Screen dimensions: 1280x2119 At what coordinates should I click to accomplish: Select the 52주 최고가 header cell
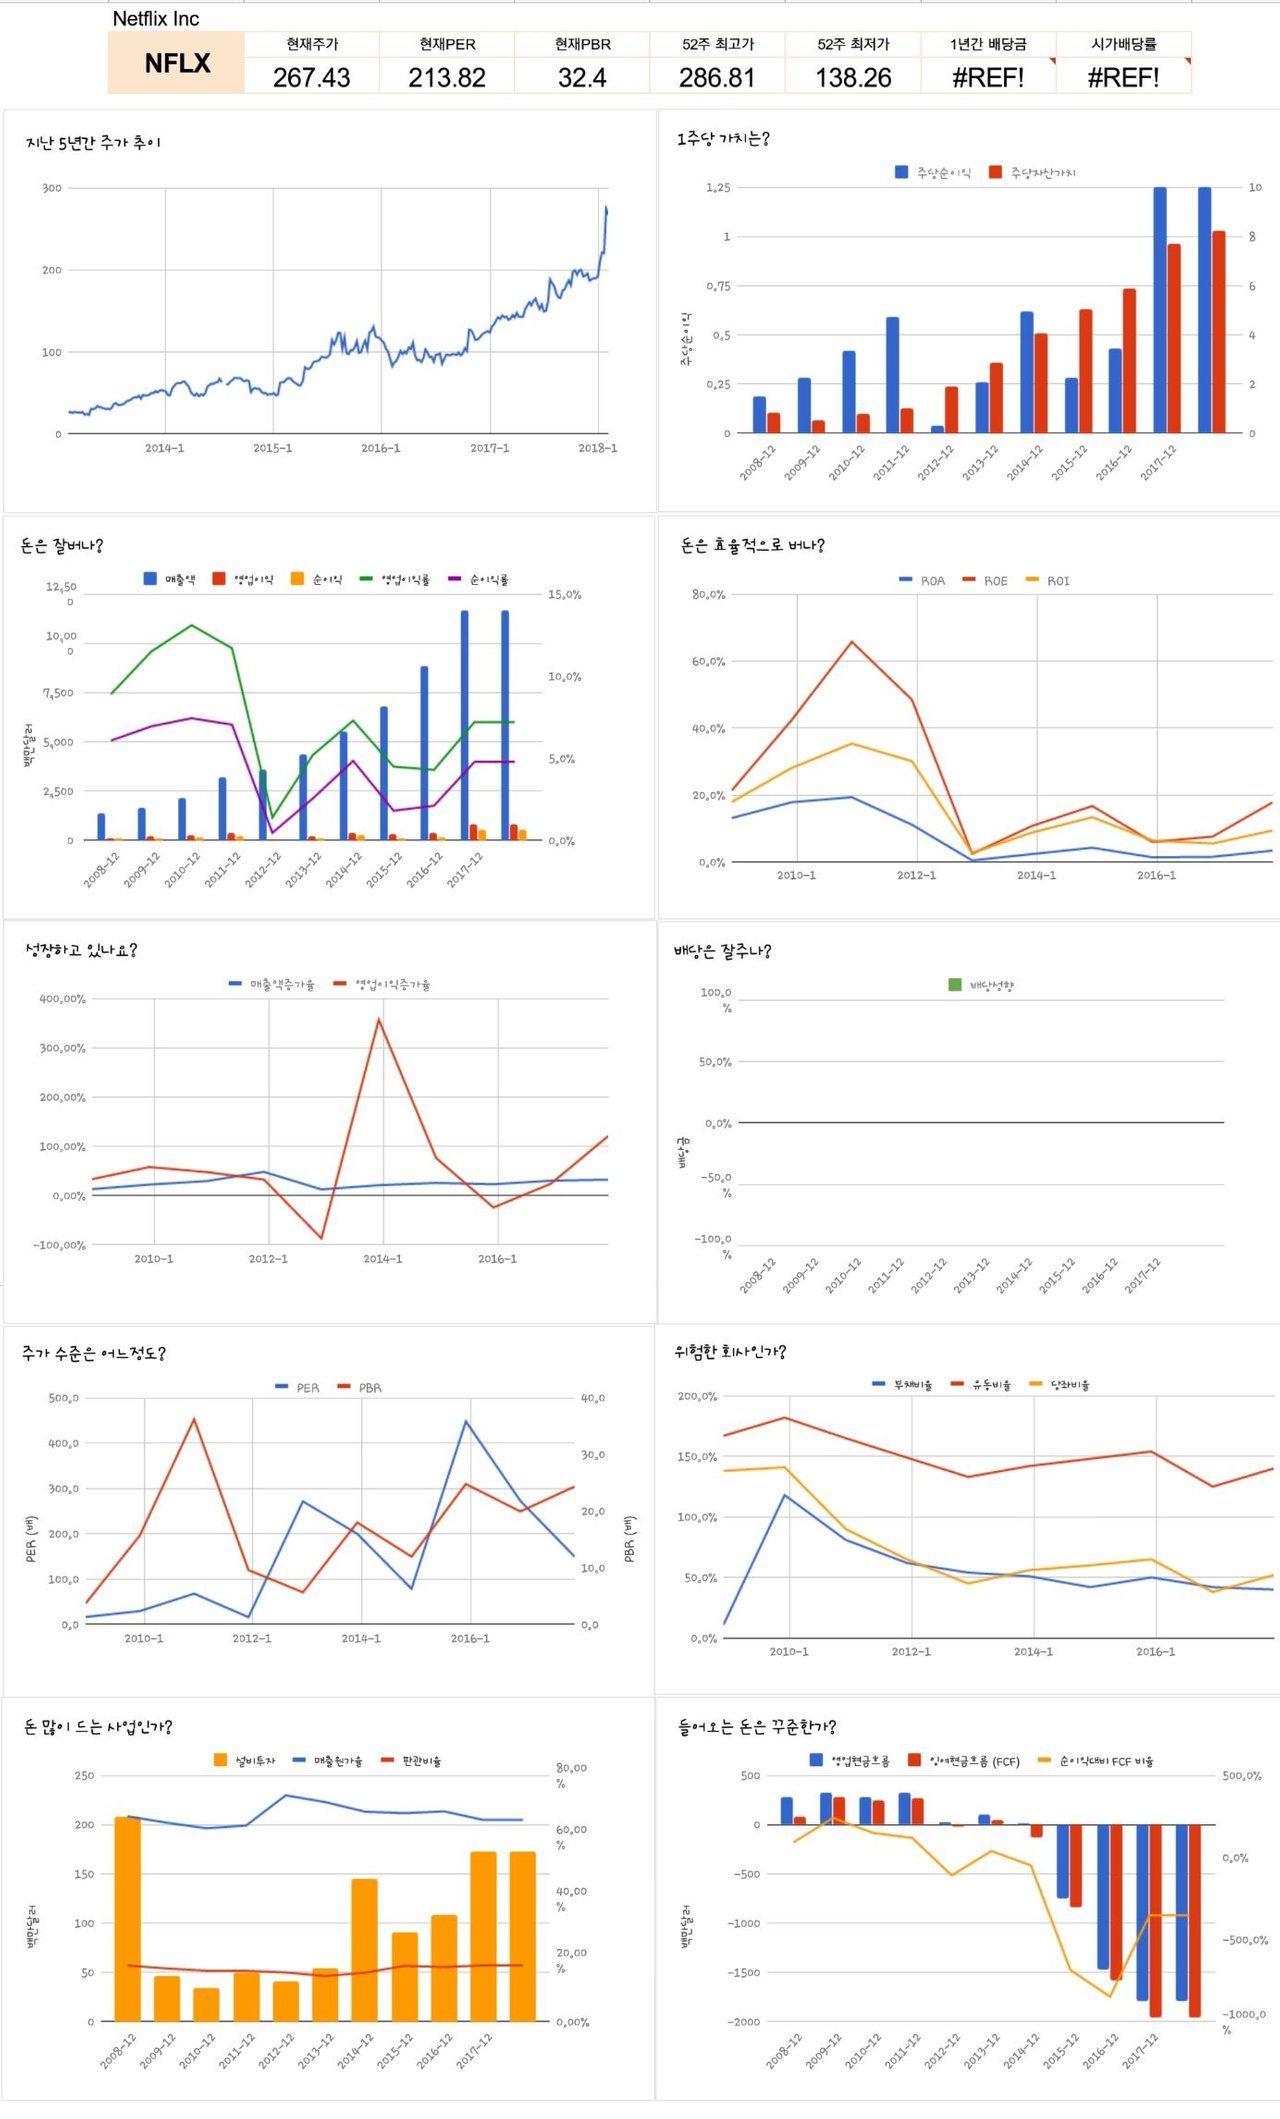(717, 44)
